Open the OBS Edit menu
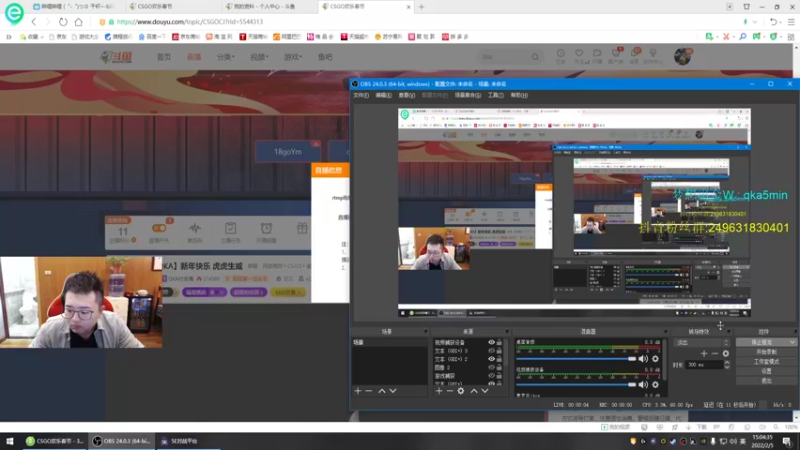800x450 pixels. (383, 95)
